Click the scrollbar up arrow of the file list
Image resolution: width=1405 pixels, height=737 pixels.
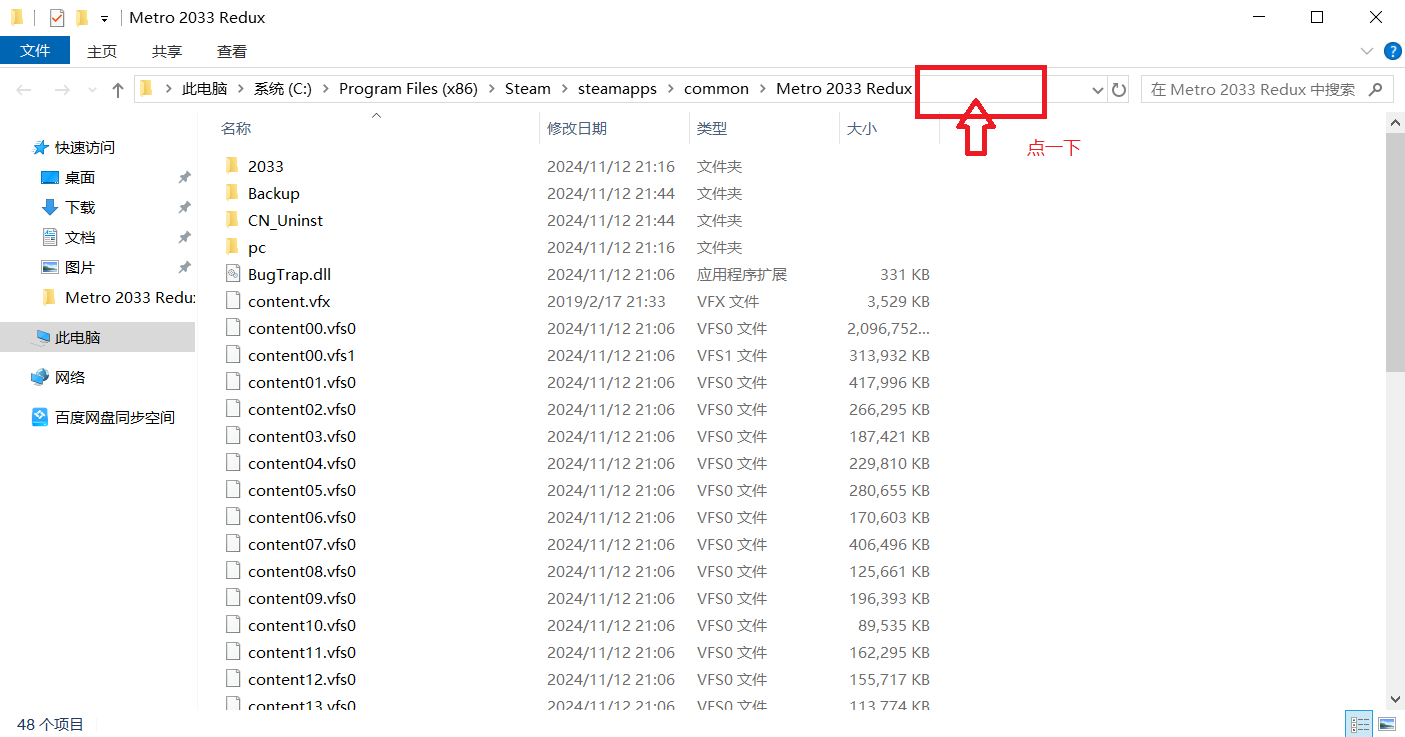(x=1395, y=121)
